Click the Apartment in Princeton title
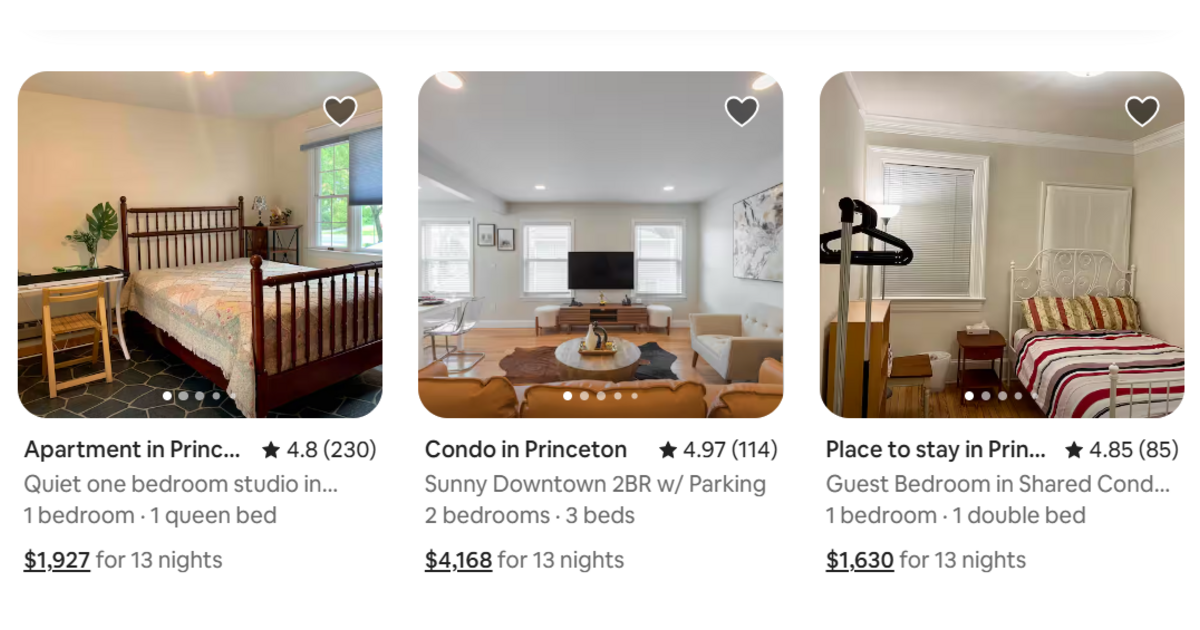Screen dimensions: 1200x630 pos(132,450)
